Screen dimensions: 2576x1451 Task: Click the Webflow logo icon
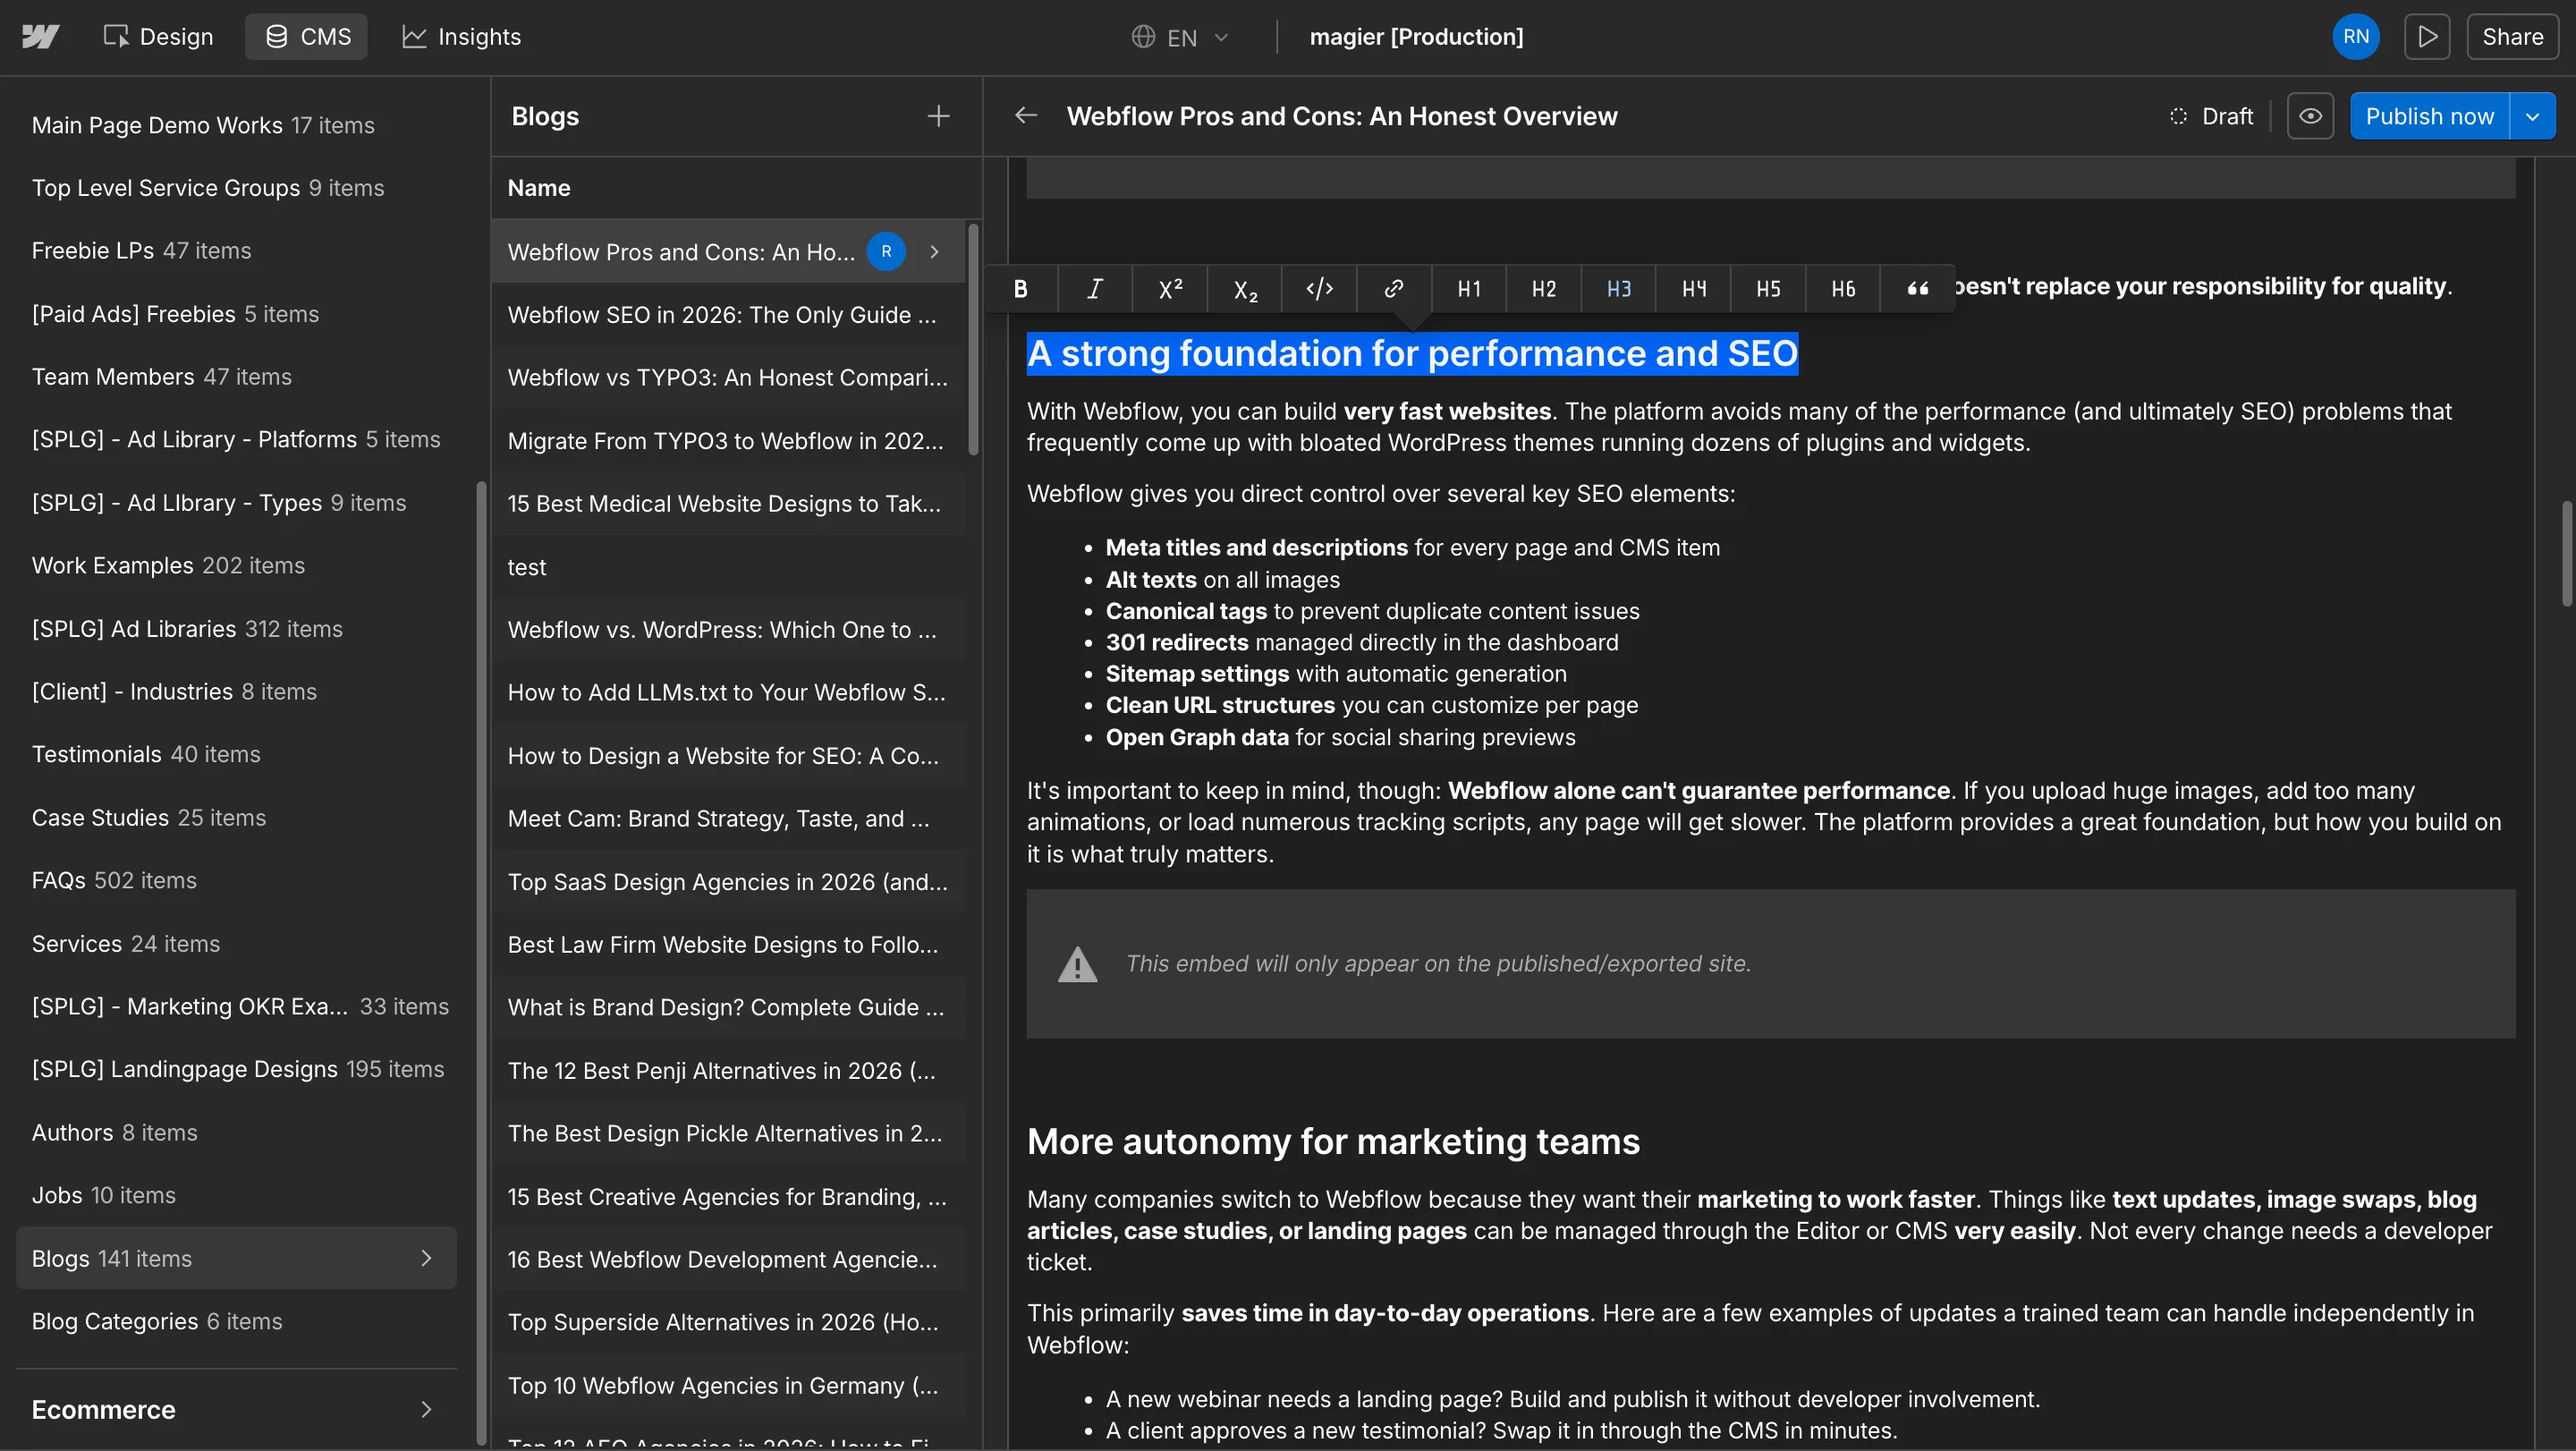click(x=40, y=37)
